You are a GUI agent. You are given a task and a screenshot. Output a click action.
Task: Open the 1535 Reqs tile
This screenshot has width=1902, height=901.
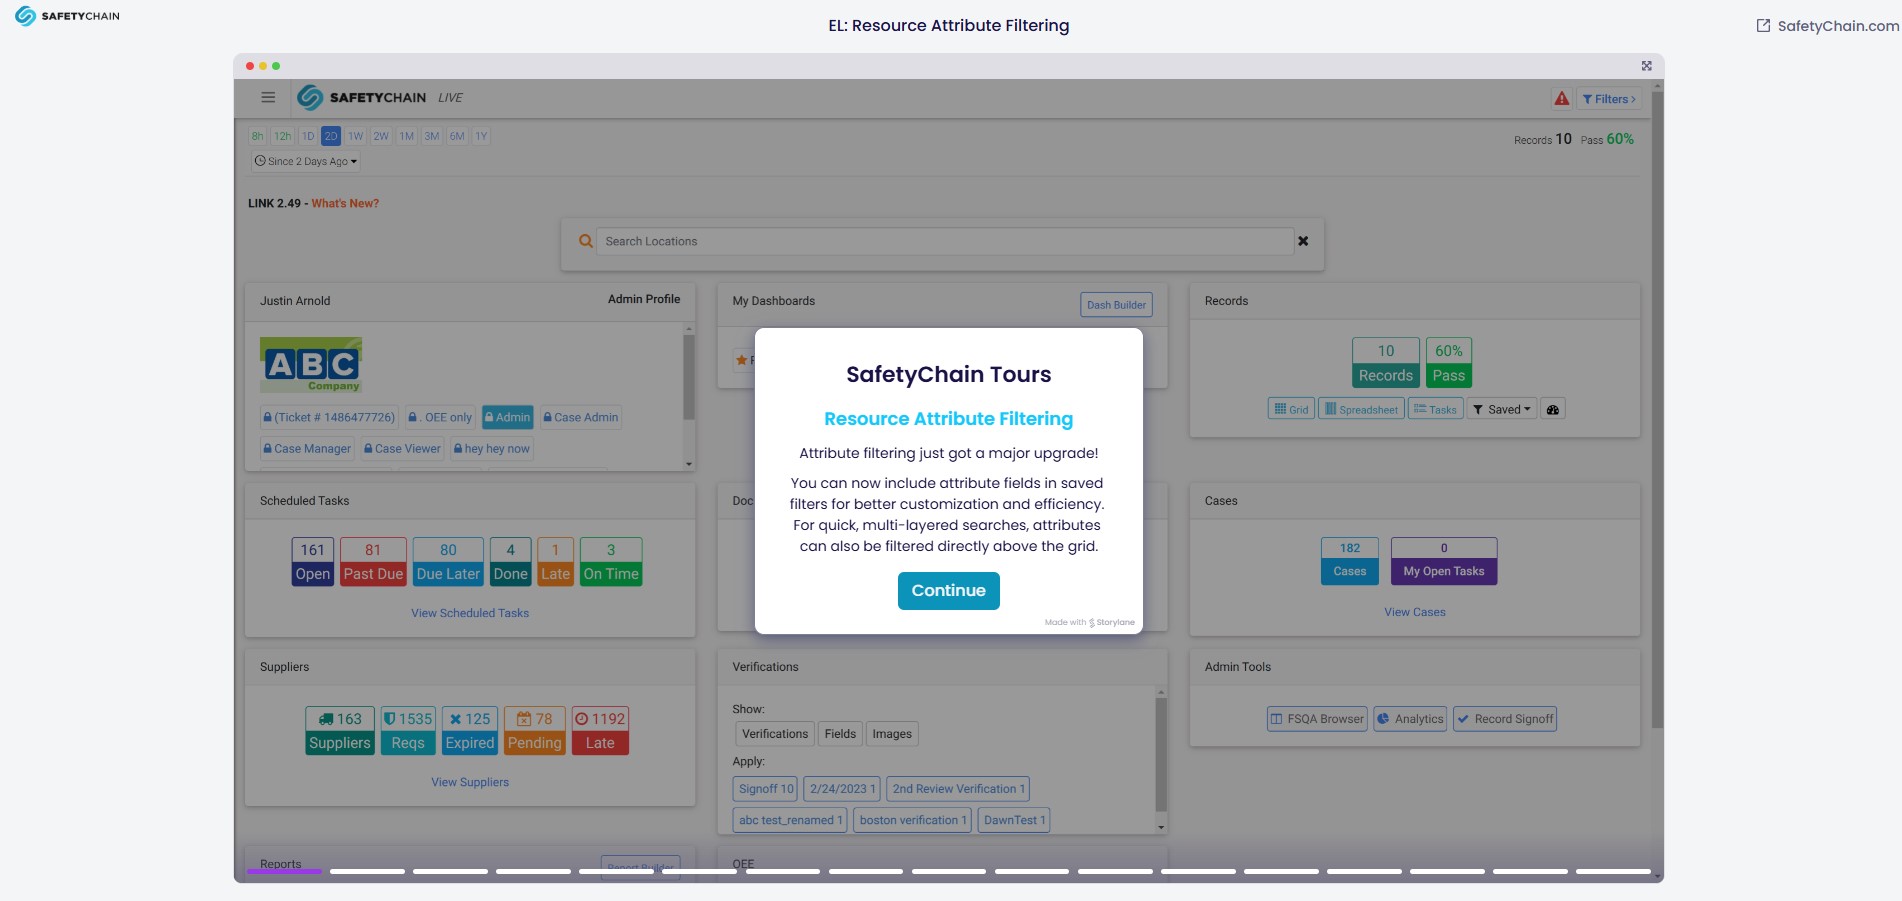[x=408, y=731]
